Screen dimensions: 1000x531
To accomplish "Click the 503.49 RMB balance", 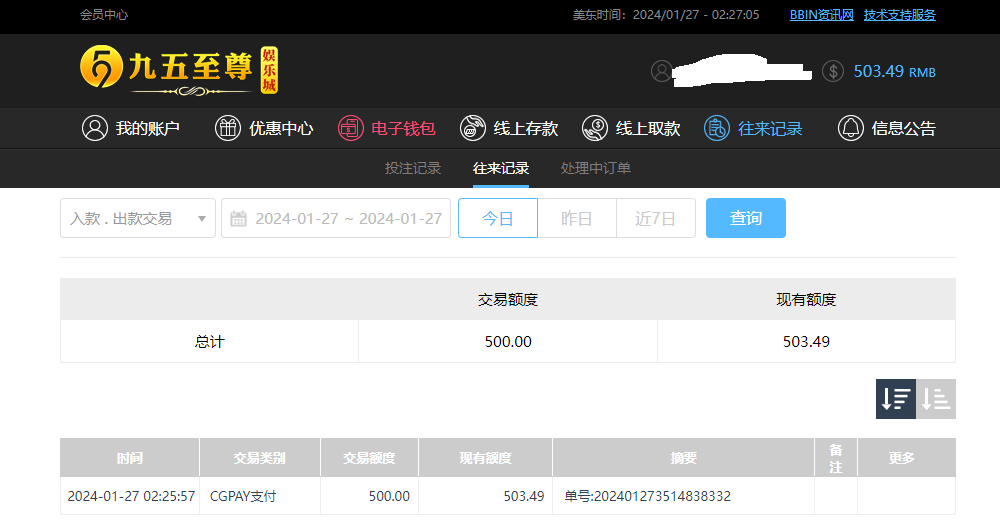I will [x=895, y=71].
